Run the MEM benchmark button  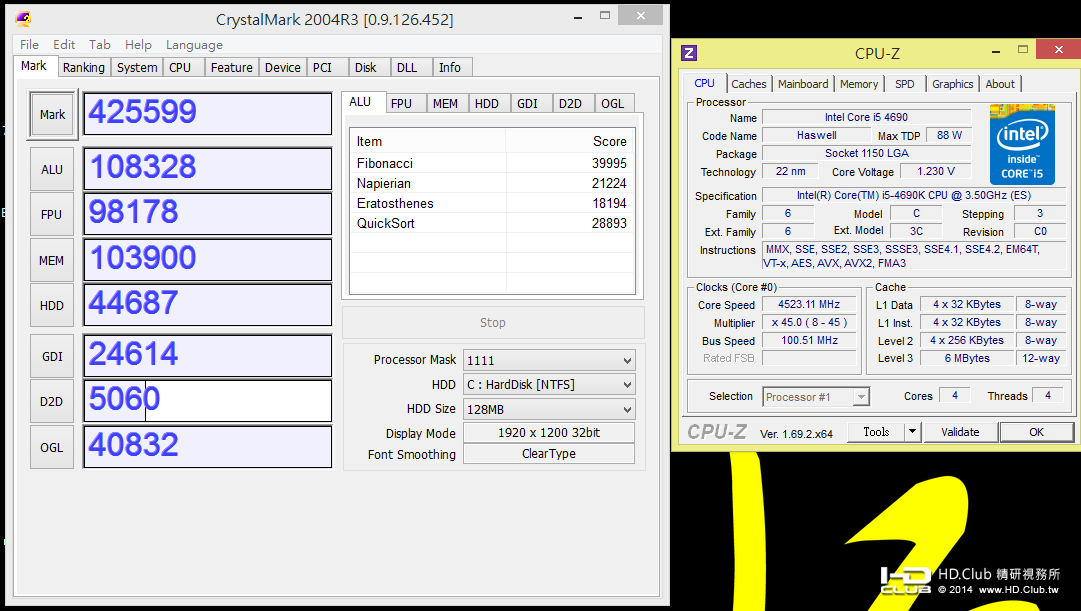click(x=52, y=261)
